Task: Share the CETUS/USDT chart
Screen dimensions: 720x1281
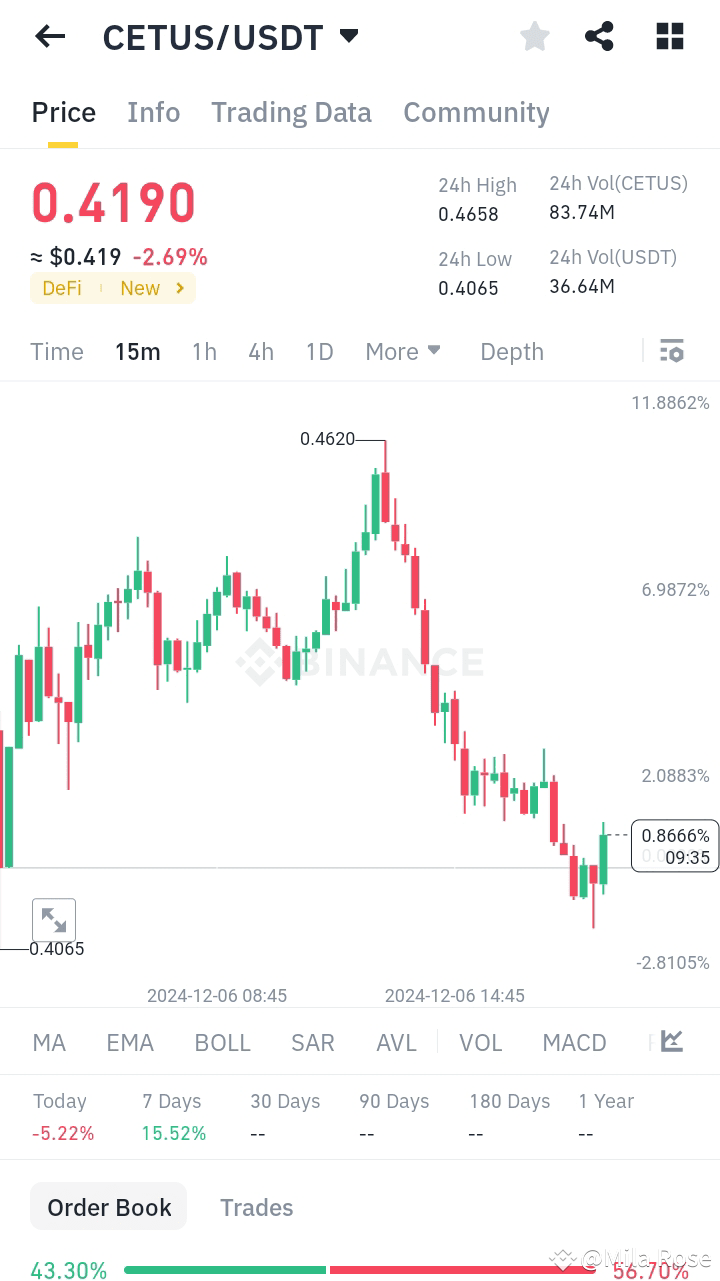Action: [599, 36]
